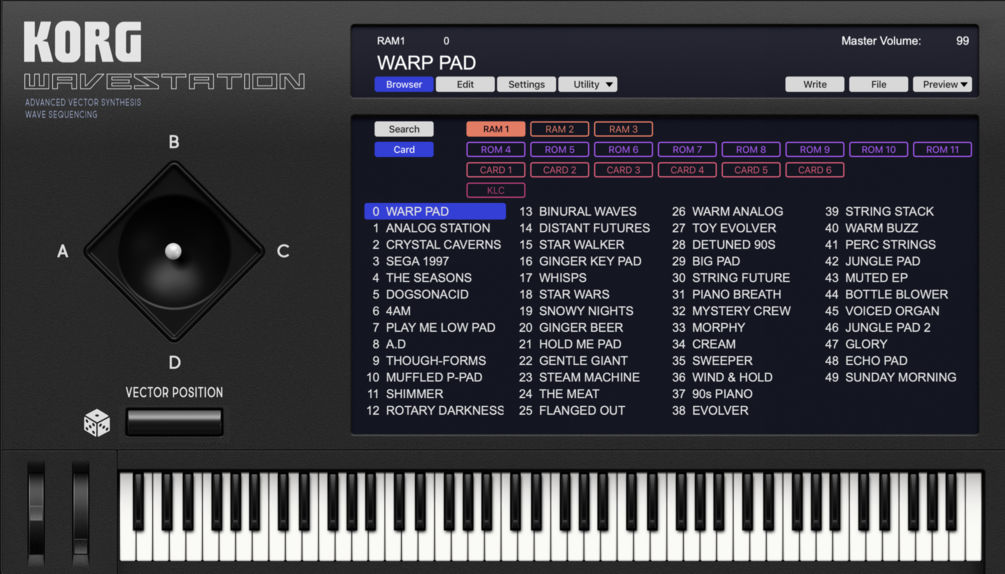Expand the Preview dropdown
Image resolution: width=1005 pixels, height=574 pixels.
pos(942,84)
